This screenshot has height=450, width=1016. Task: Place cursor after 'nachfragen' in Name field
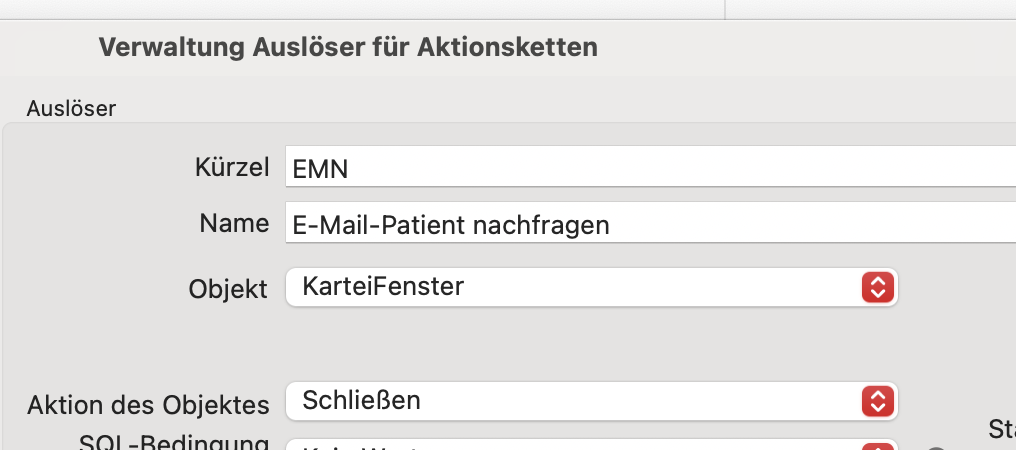pos(612,225)
